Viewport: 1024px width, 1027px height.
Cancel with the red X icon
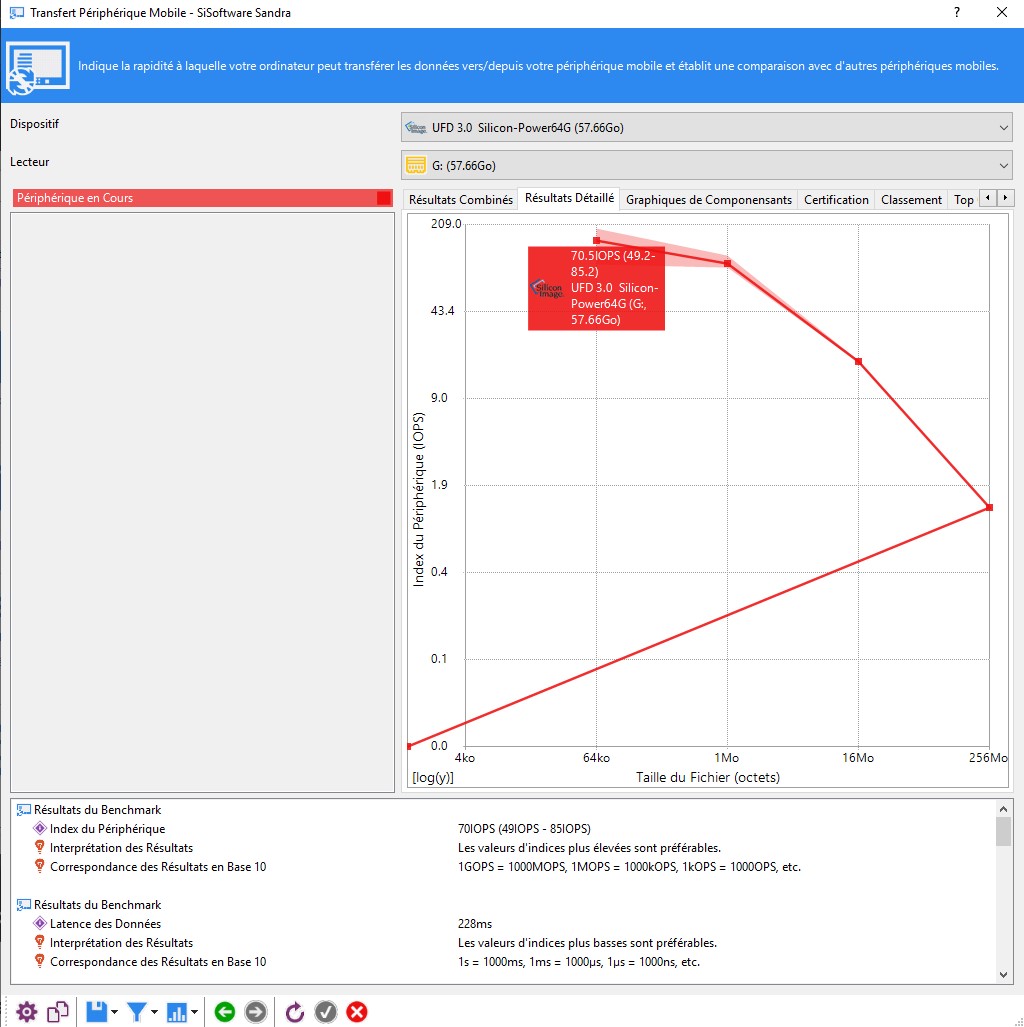tap(357, 1012)
